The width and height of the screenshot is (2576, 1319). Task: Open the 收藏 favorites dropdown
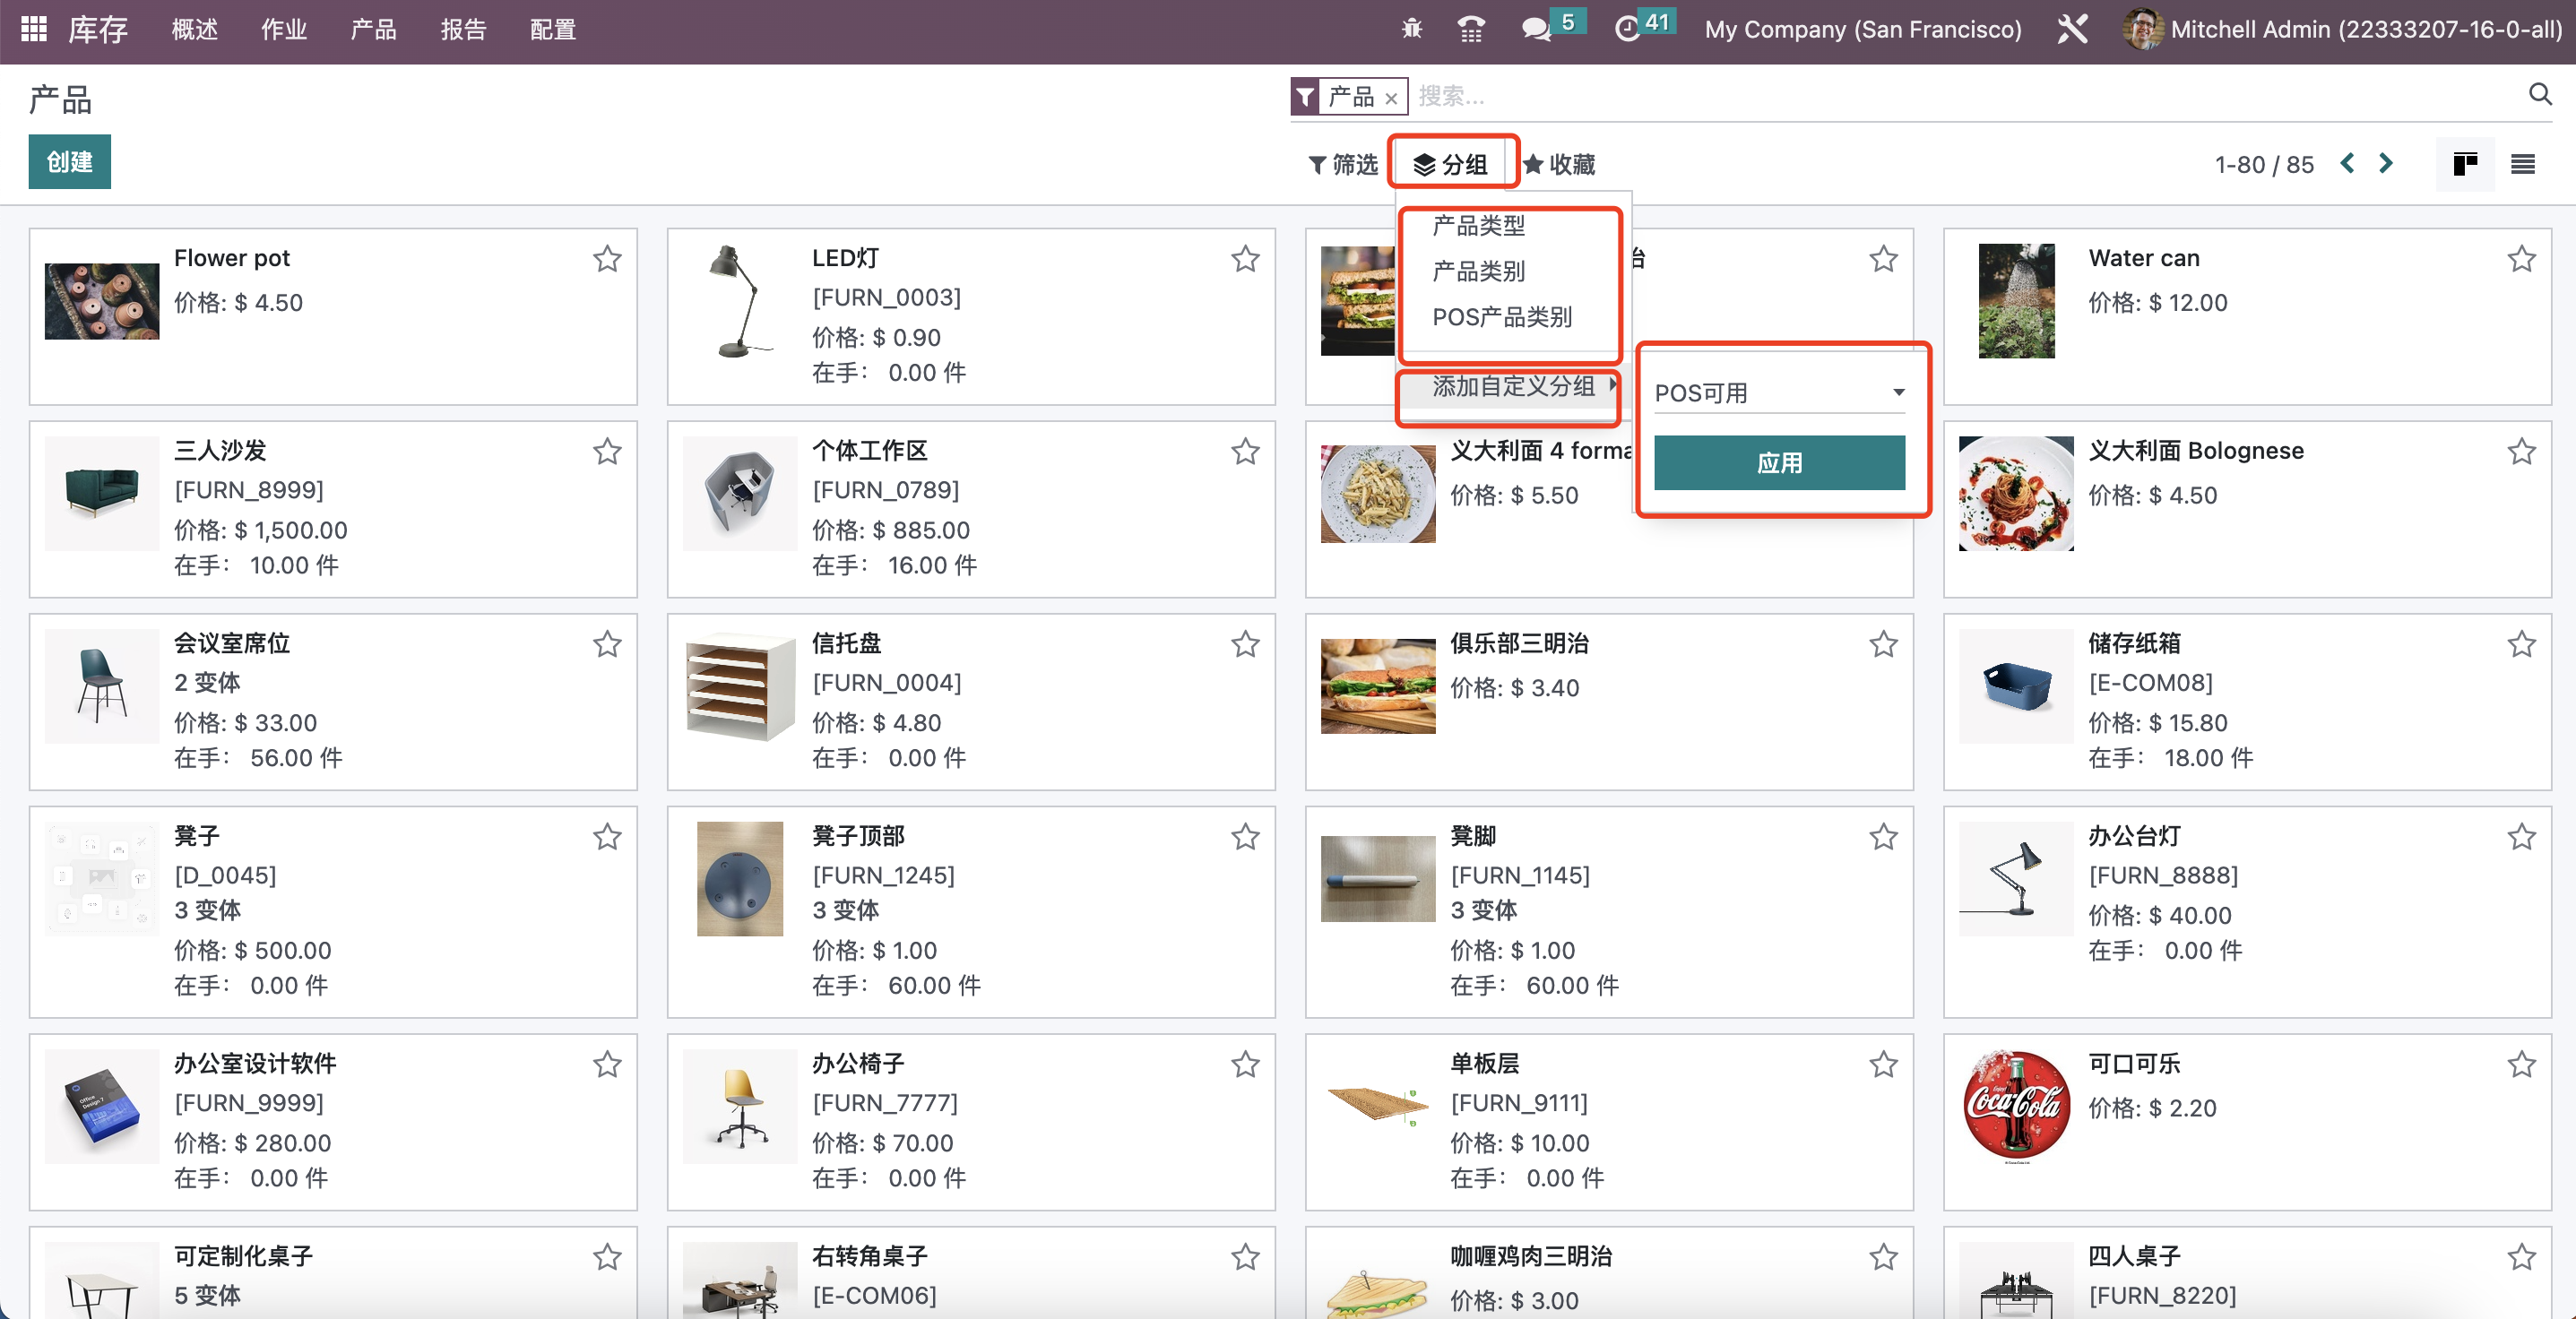[1559, 164]
